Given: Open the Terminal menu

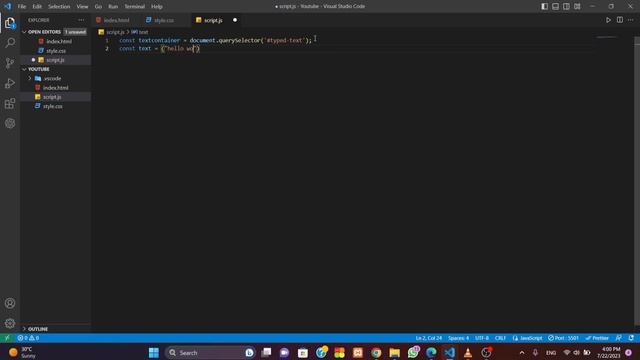Looking at the screenshot, I should (135, 7).
